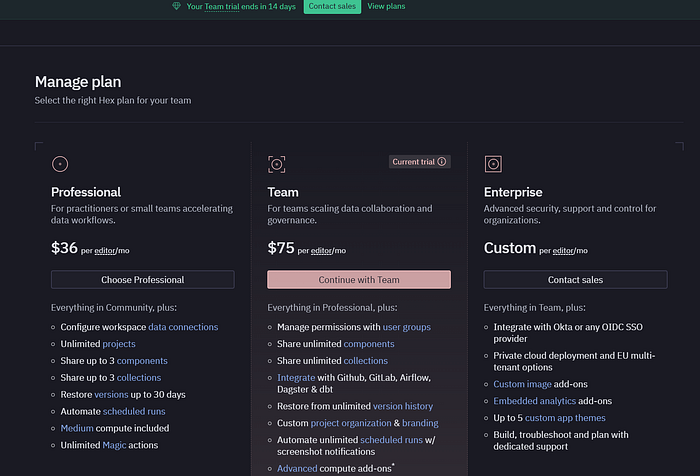This screenshot has width=700, height=476.
Task: Click the Professional plan circle icon
Action: [x=60, y=164]
